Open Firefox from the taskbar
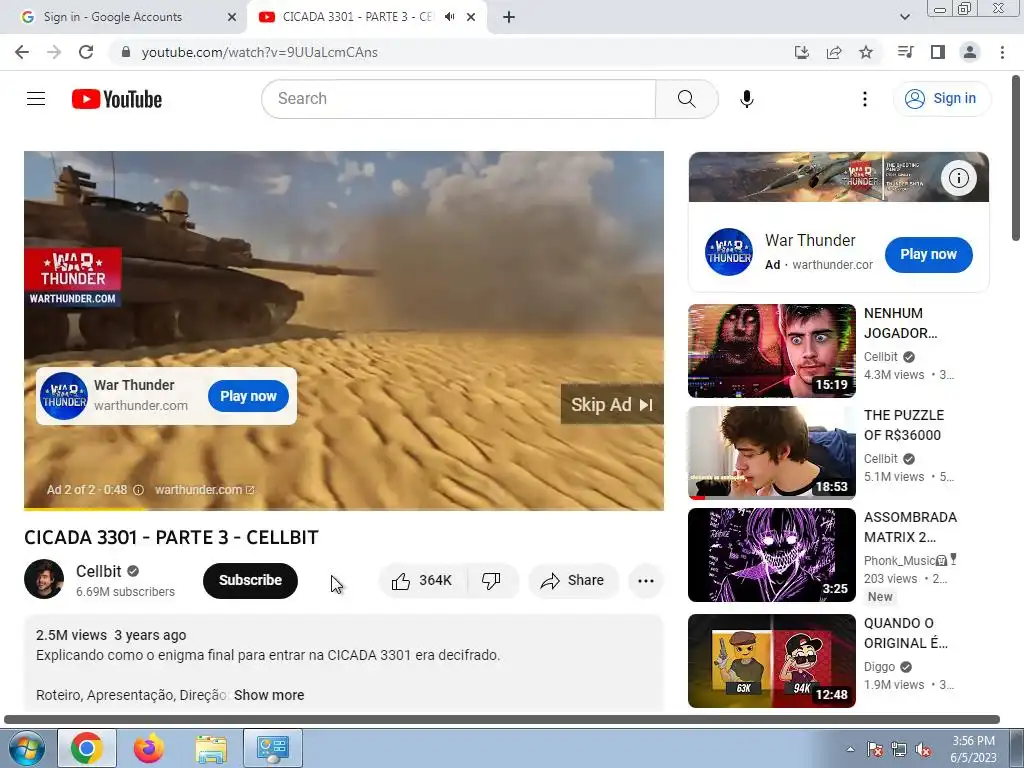This screenshot has height=768, width=1024. point(149,748)
